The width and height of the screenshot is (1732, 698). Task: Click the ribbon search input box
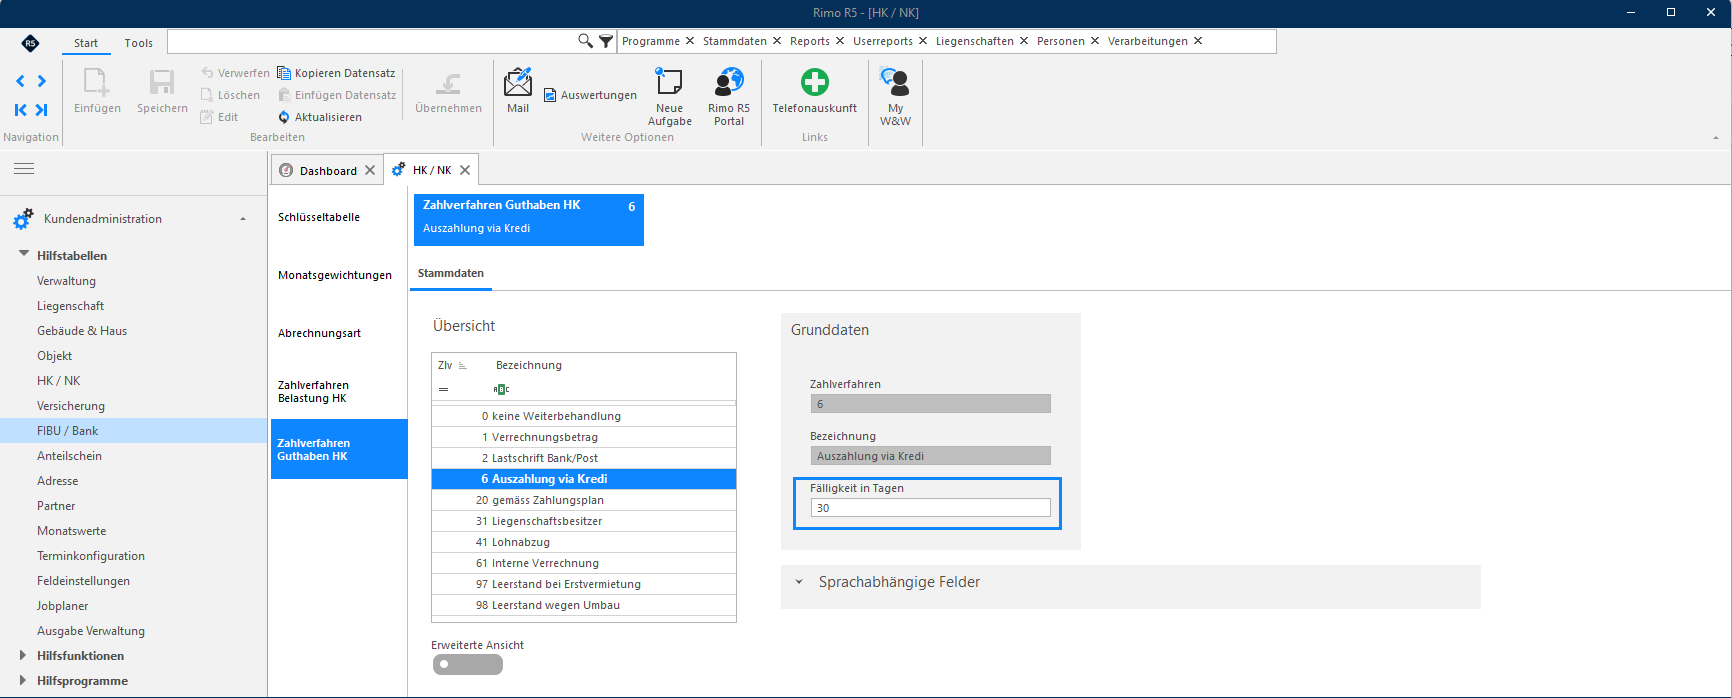point(372,41)
